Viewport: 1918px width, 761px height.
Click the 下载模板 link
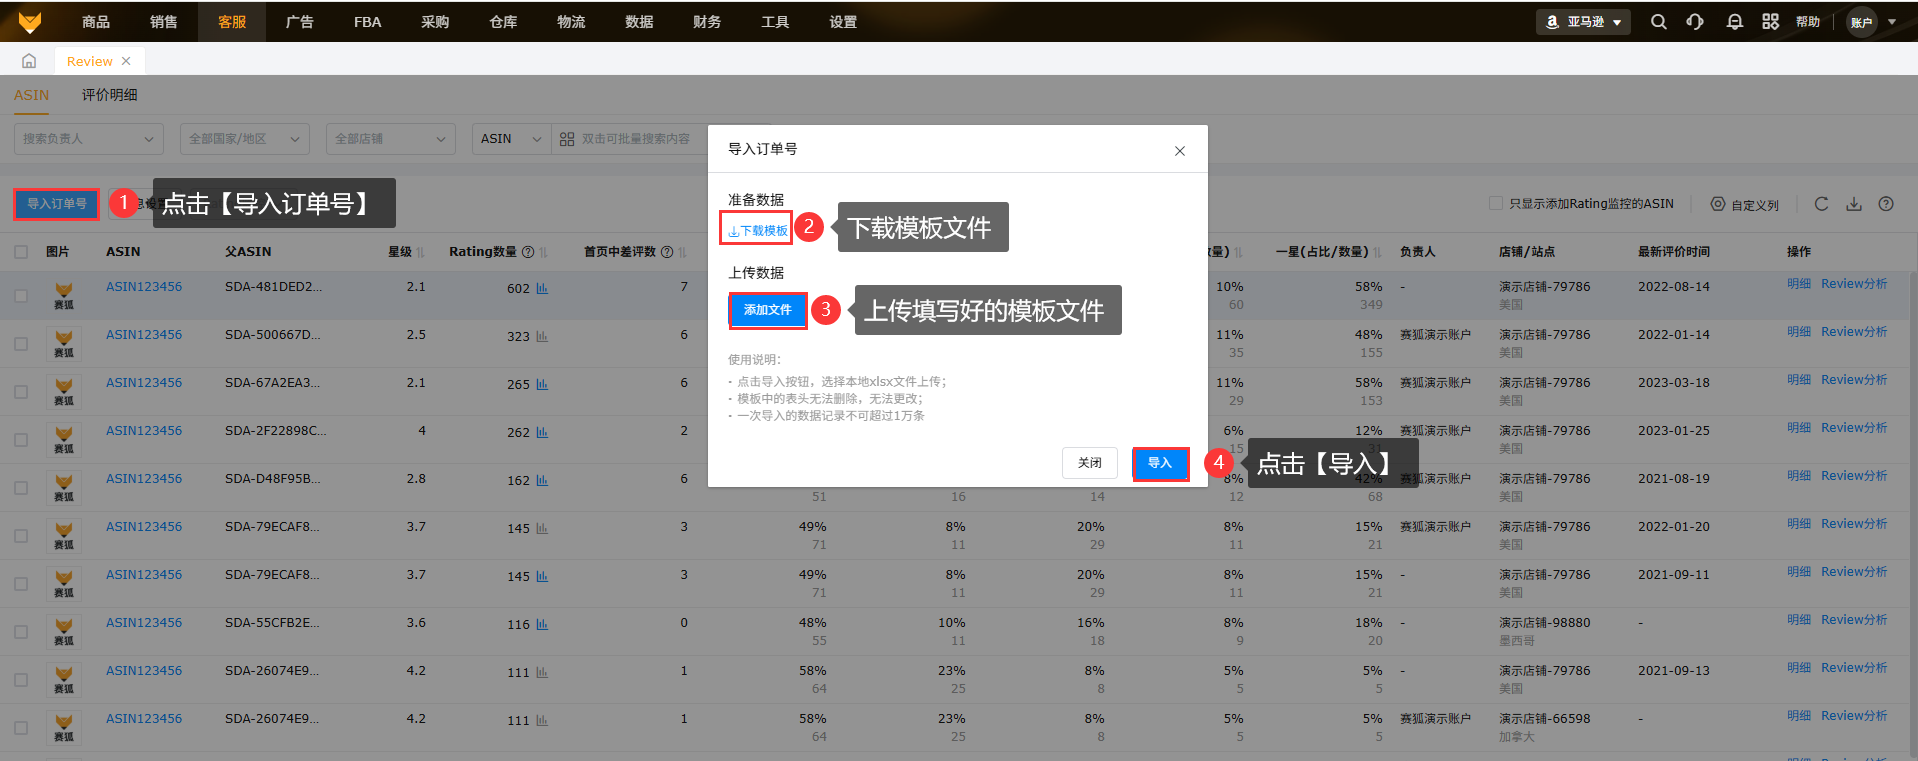pos(758,231)
